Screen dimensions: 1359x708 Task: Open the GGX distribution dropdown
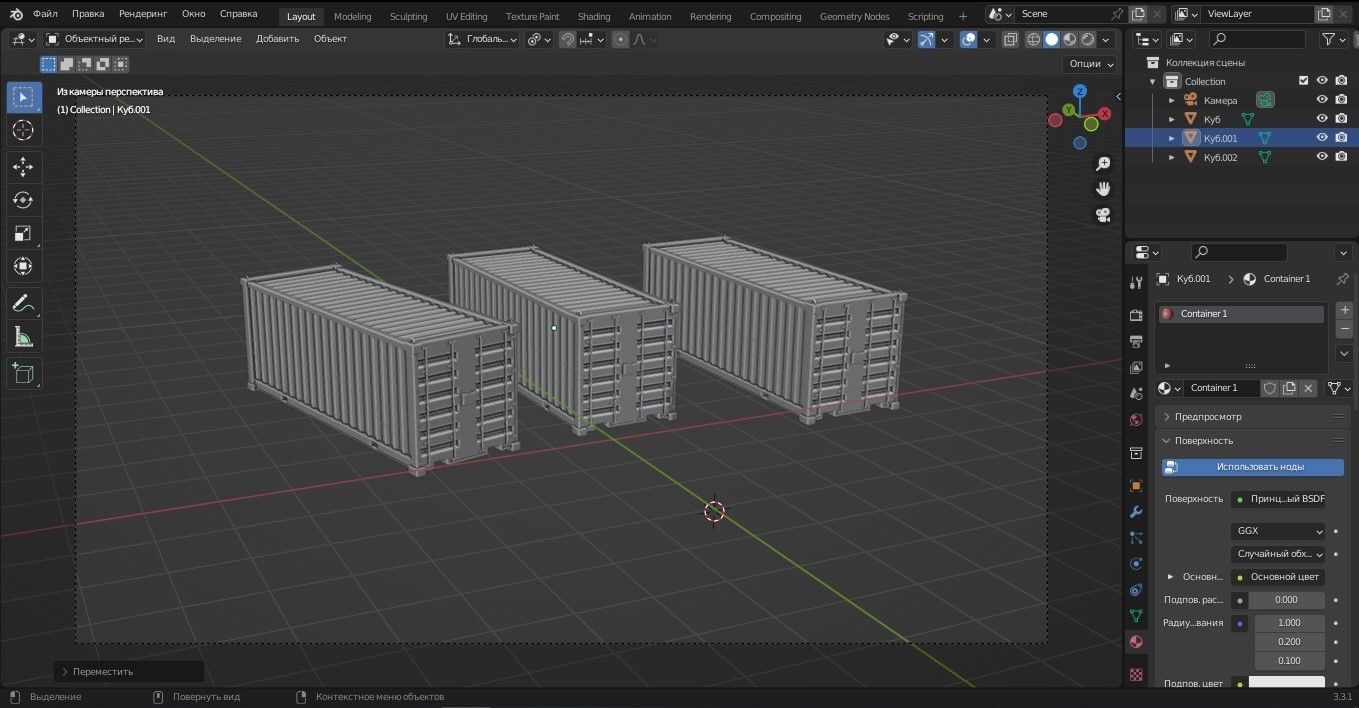pyautogui.click(x=1278, y=531)
